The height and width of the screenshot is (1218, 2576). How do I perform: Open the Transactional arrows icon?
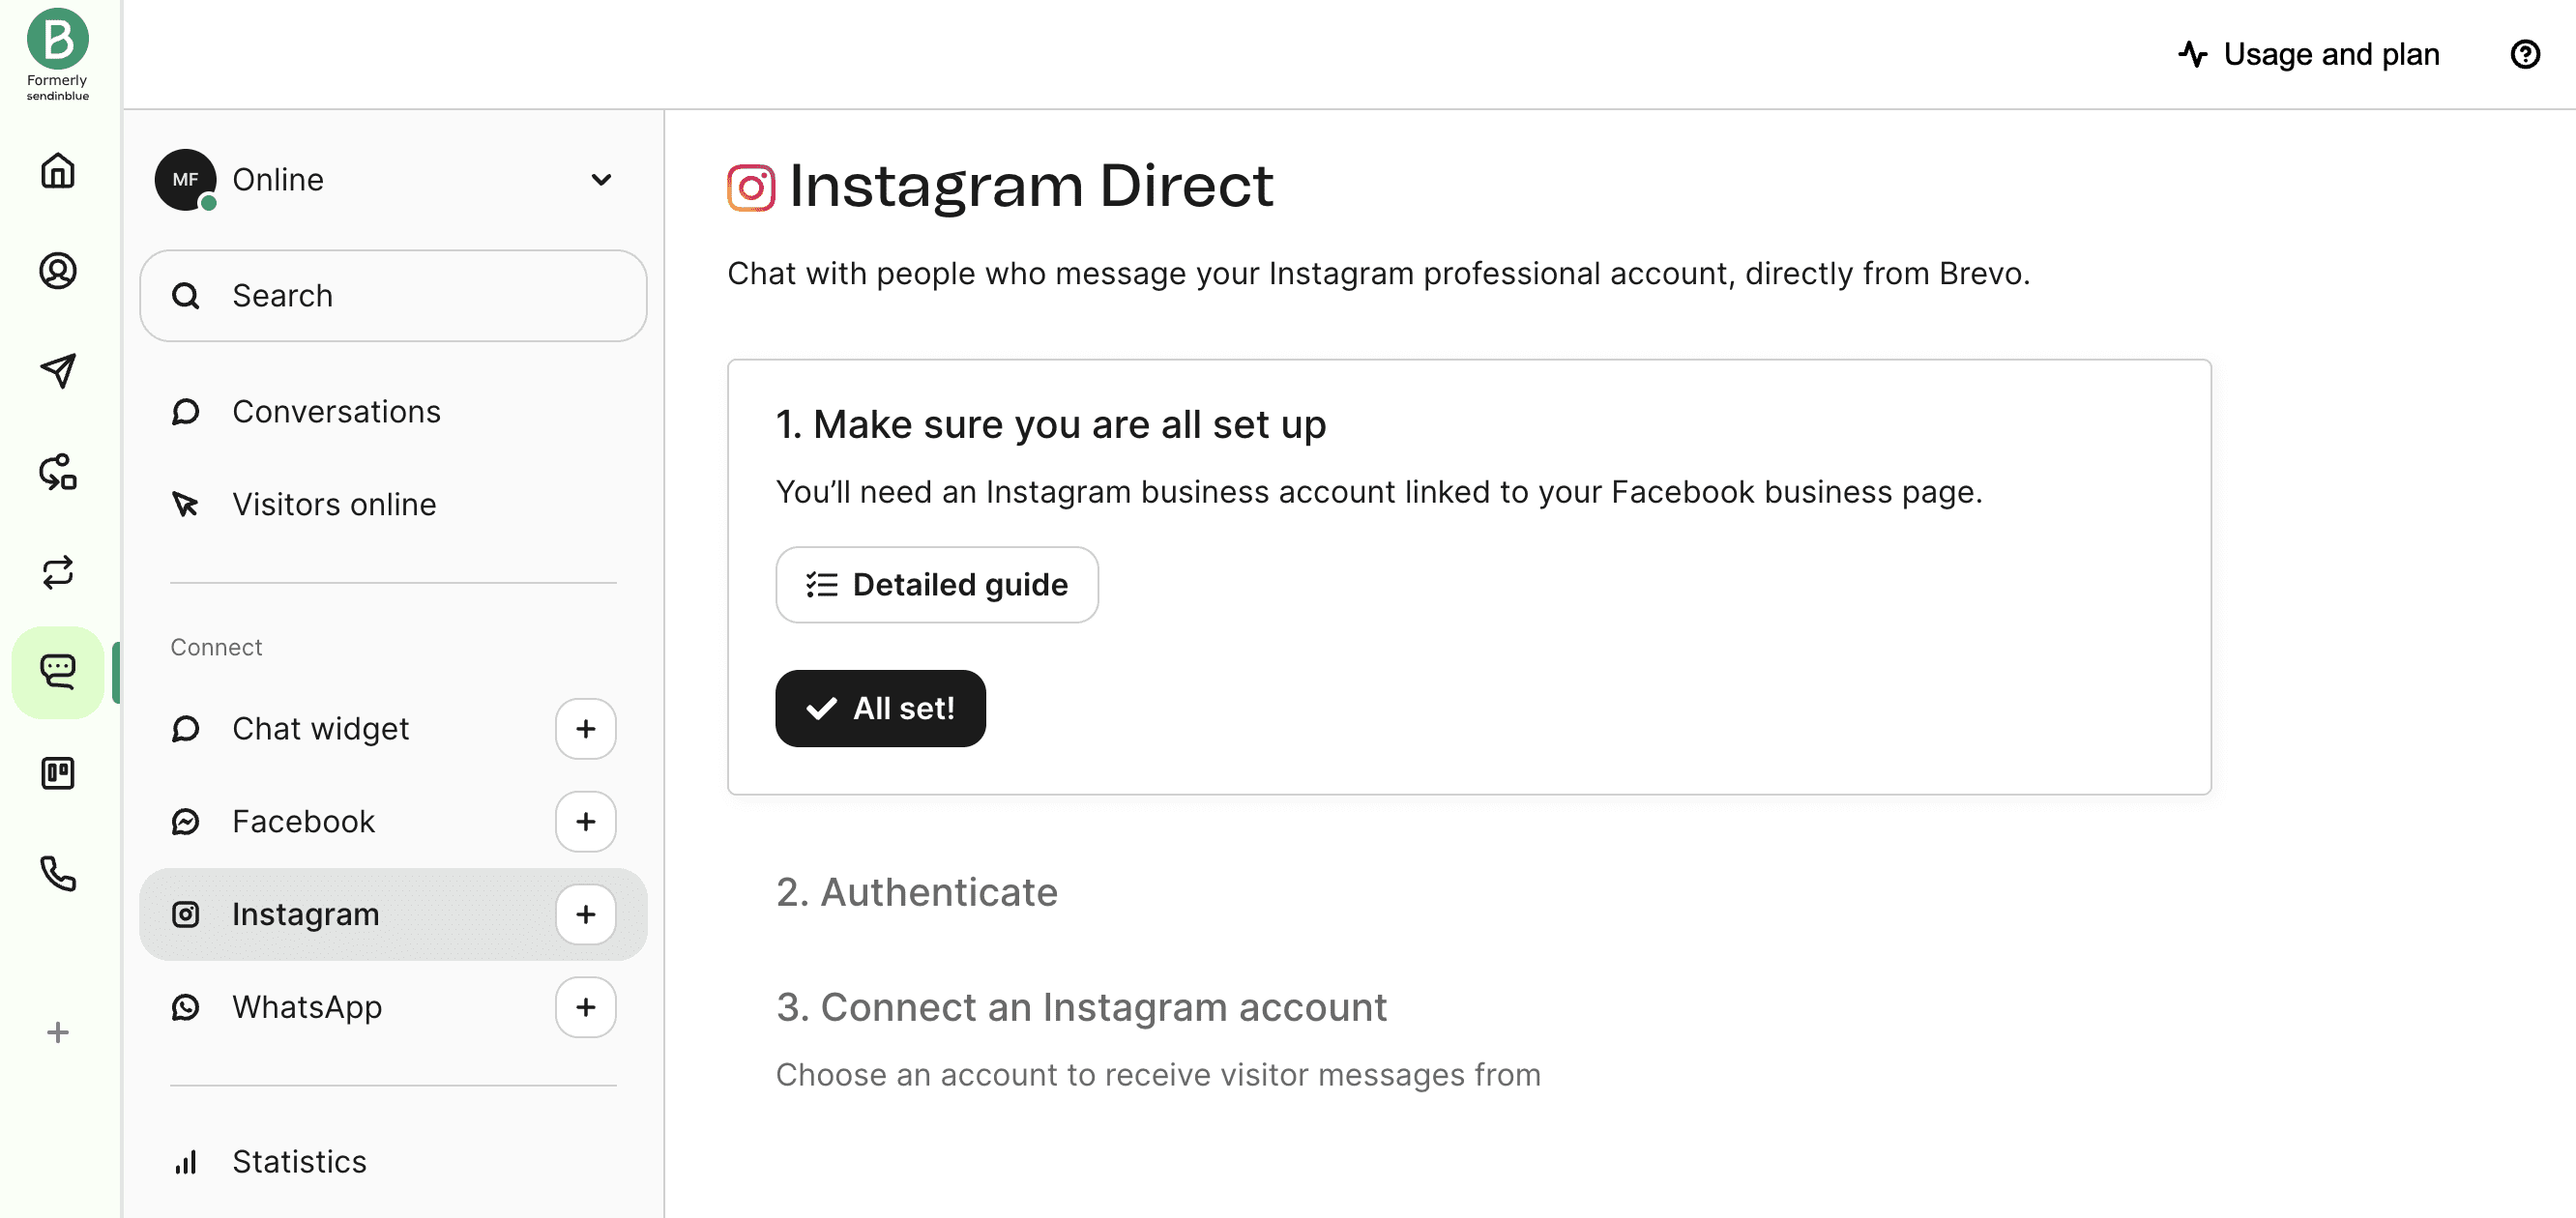[x=58, y=572]
